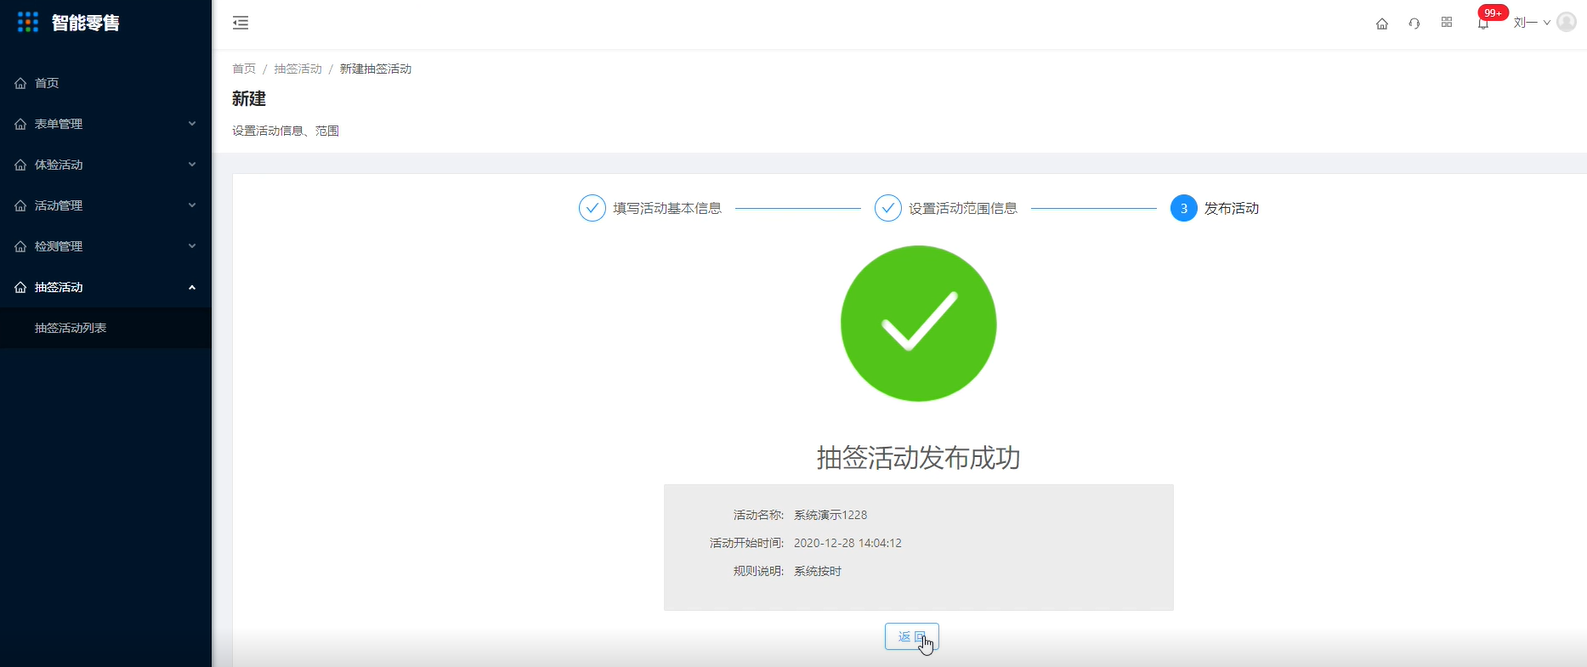Screen dimensions: 1587x667
Task: Click the 抽签活动发布成功 heading
Action: (x=919, y=458)
